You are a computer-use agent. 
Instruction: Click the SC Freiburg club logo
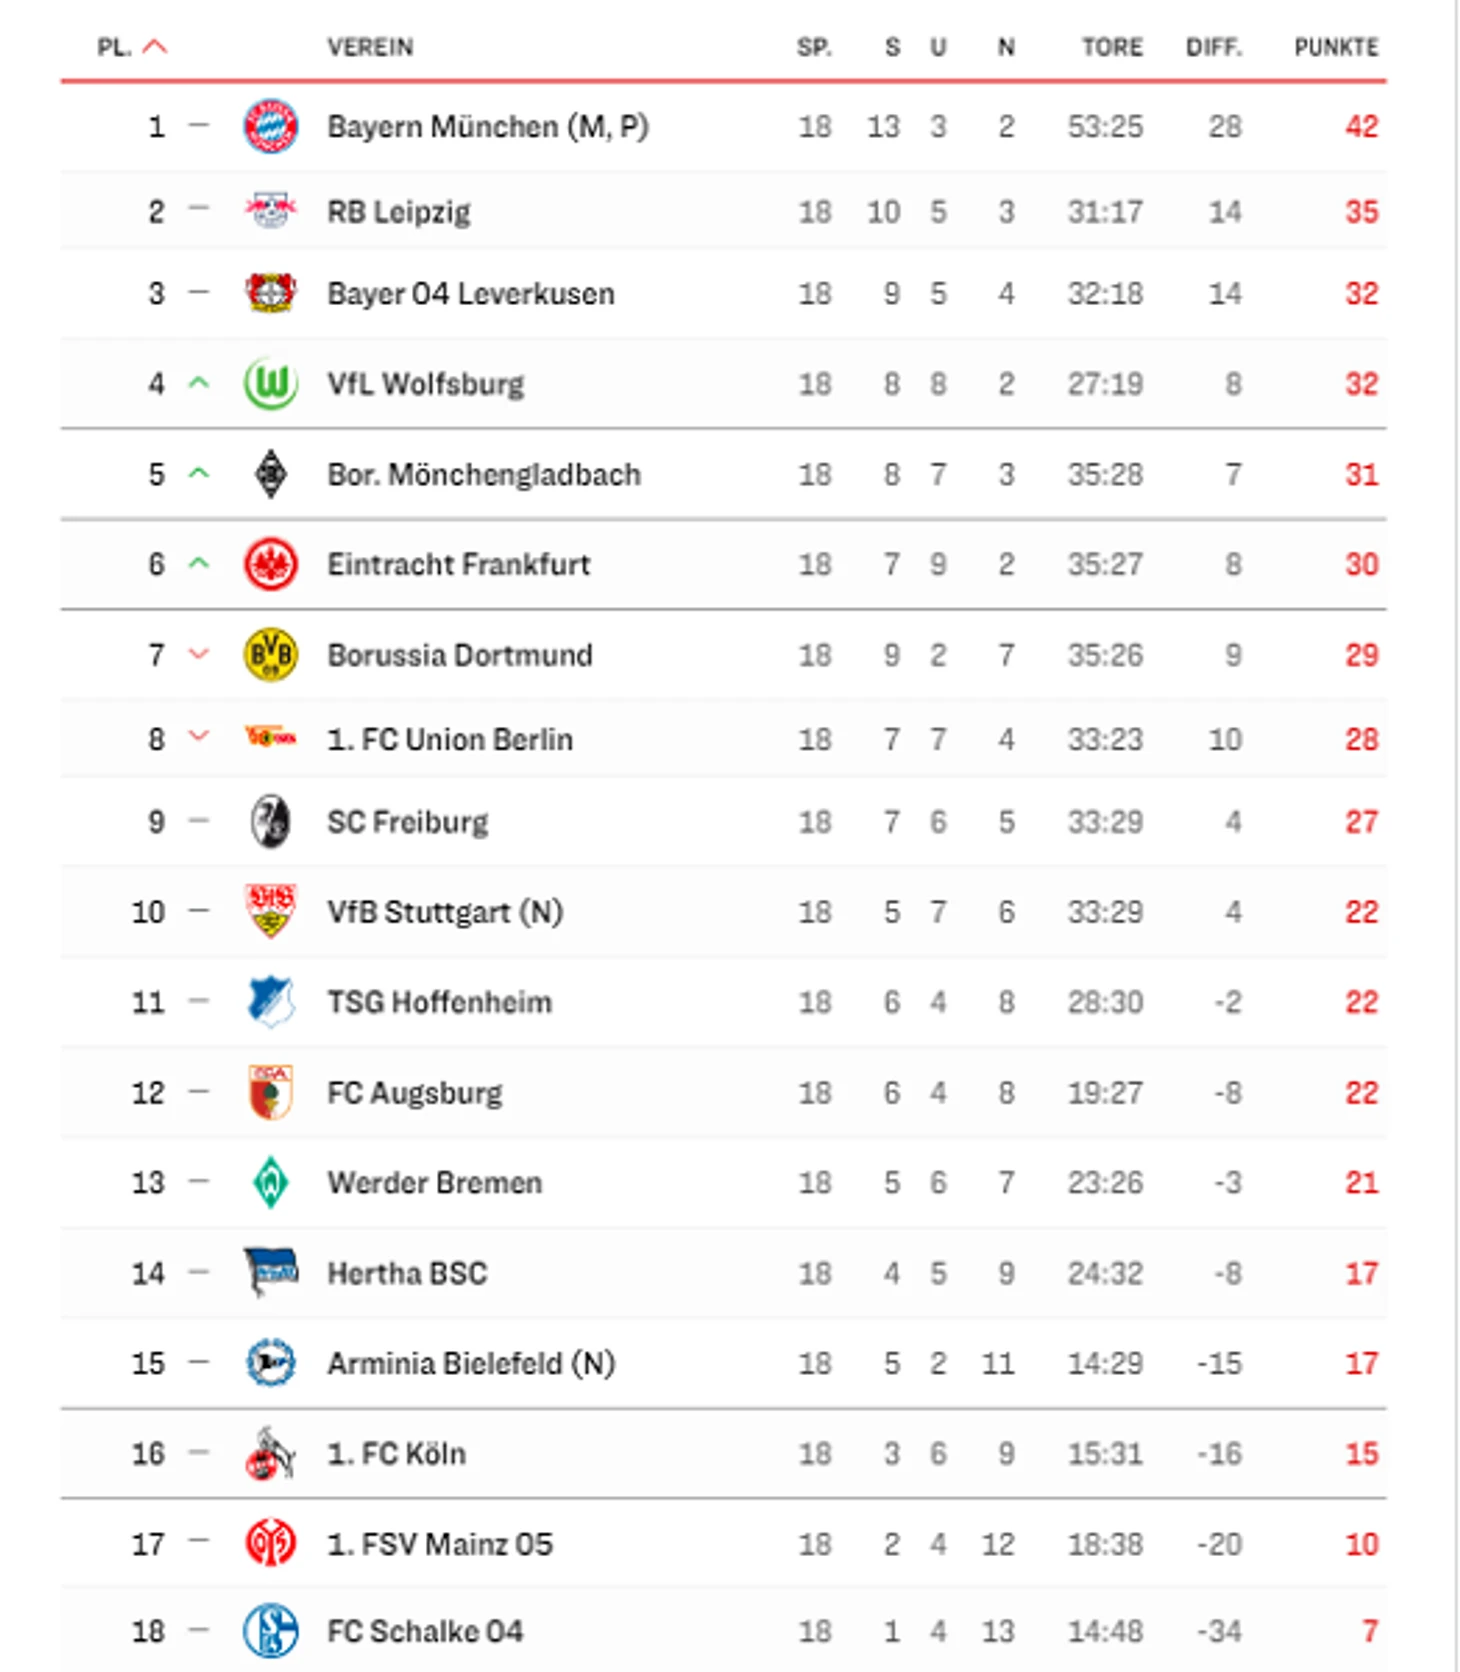tap(270, 822)
